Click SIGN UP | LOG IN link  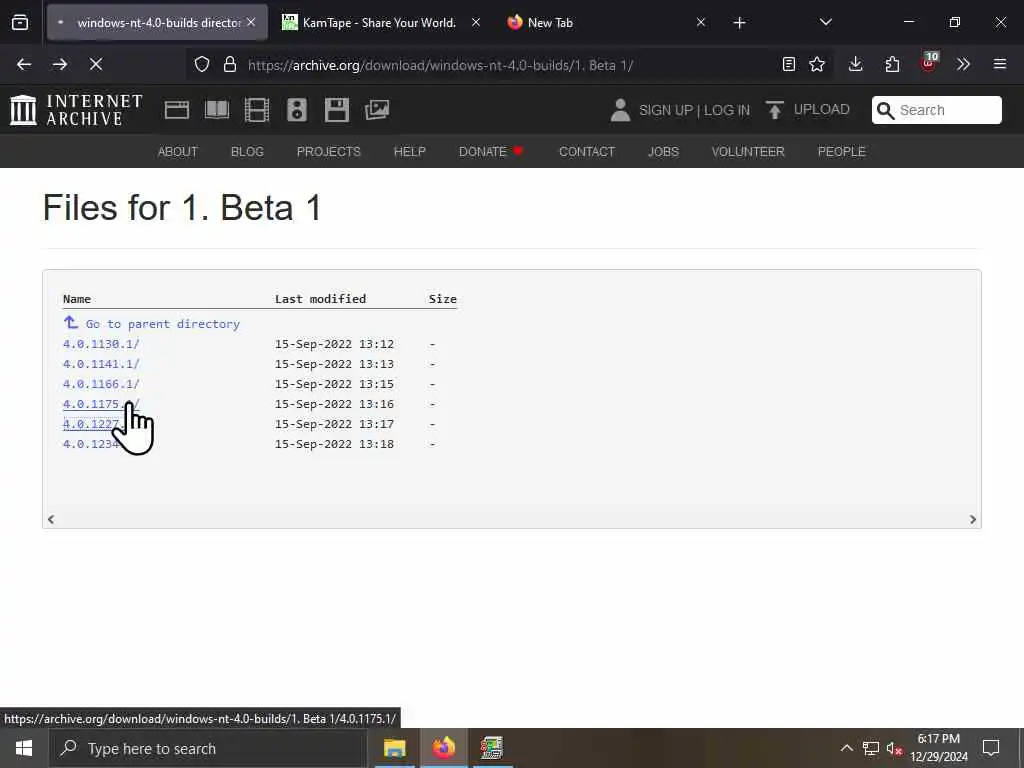[694, 110]
